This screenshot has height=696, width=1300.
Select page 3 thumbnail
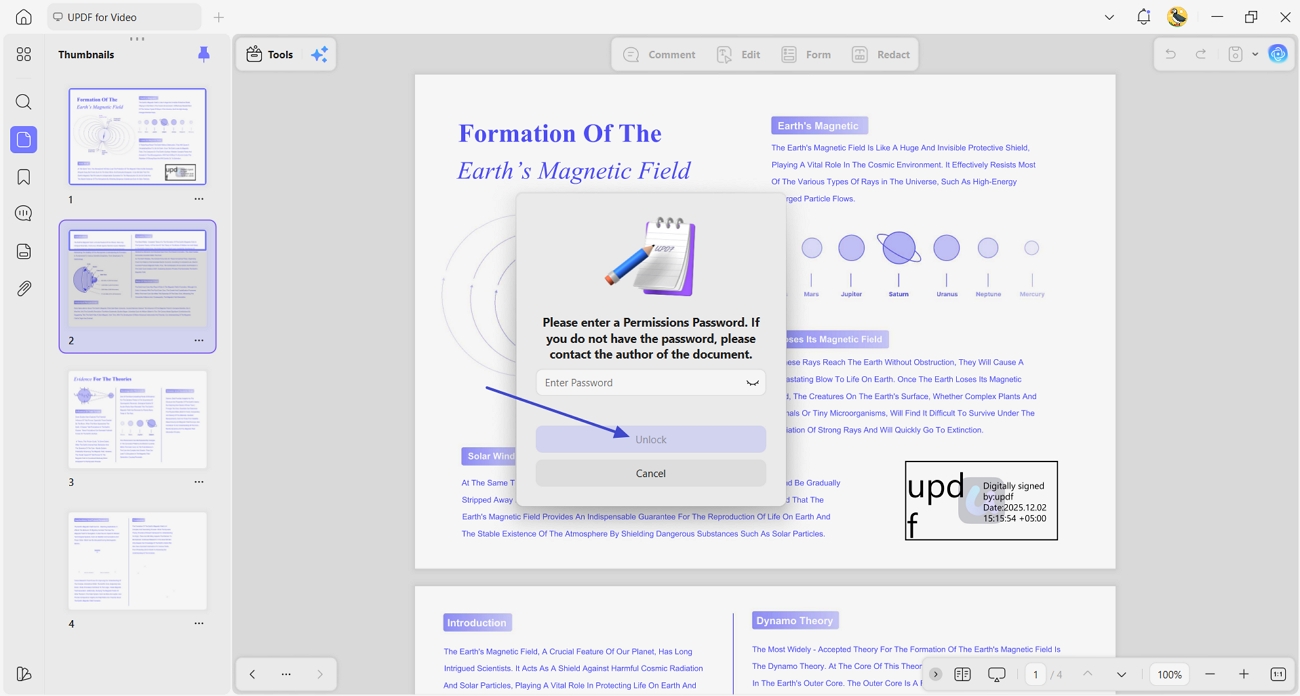click(138, 420)
